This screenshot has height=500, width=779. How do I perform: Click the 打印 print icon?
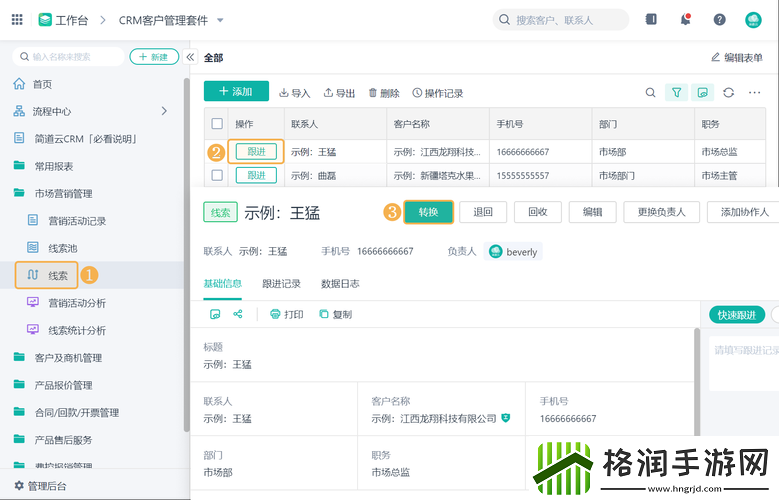click(275, 314)
